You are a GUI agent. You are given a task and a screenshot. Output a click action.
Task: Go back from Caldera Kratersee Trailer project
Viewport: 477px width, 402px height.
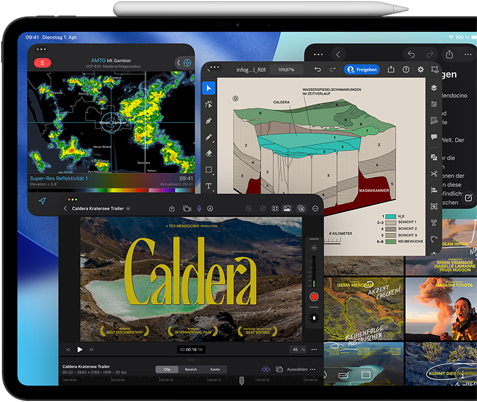(65, 209)
